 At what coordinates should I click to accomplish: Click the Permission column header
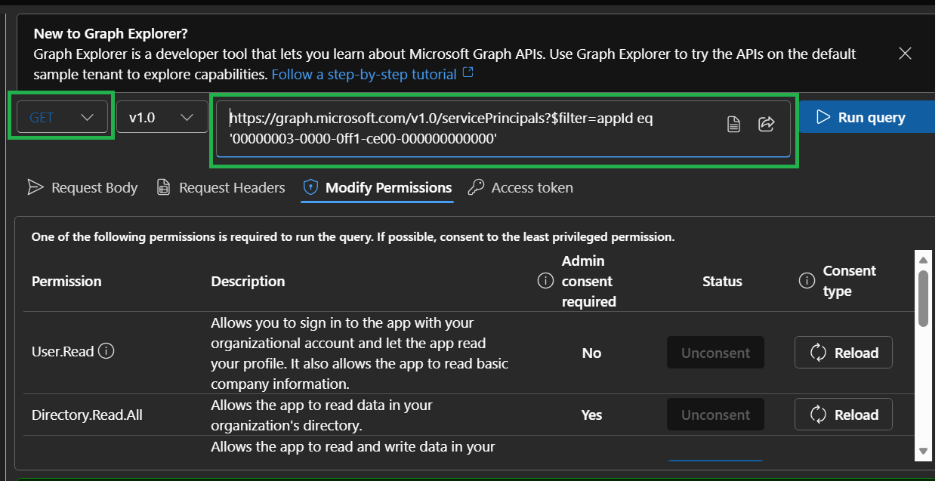(x=66, y=281)
